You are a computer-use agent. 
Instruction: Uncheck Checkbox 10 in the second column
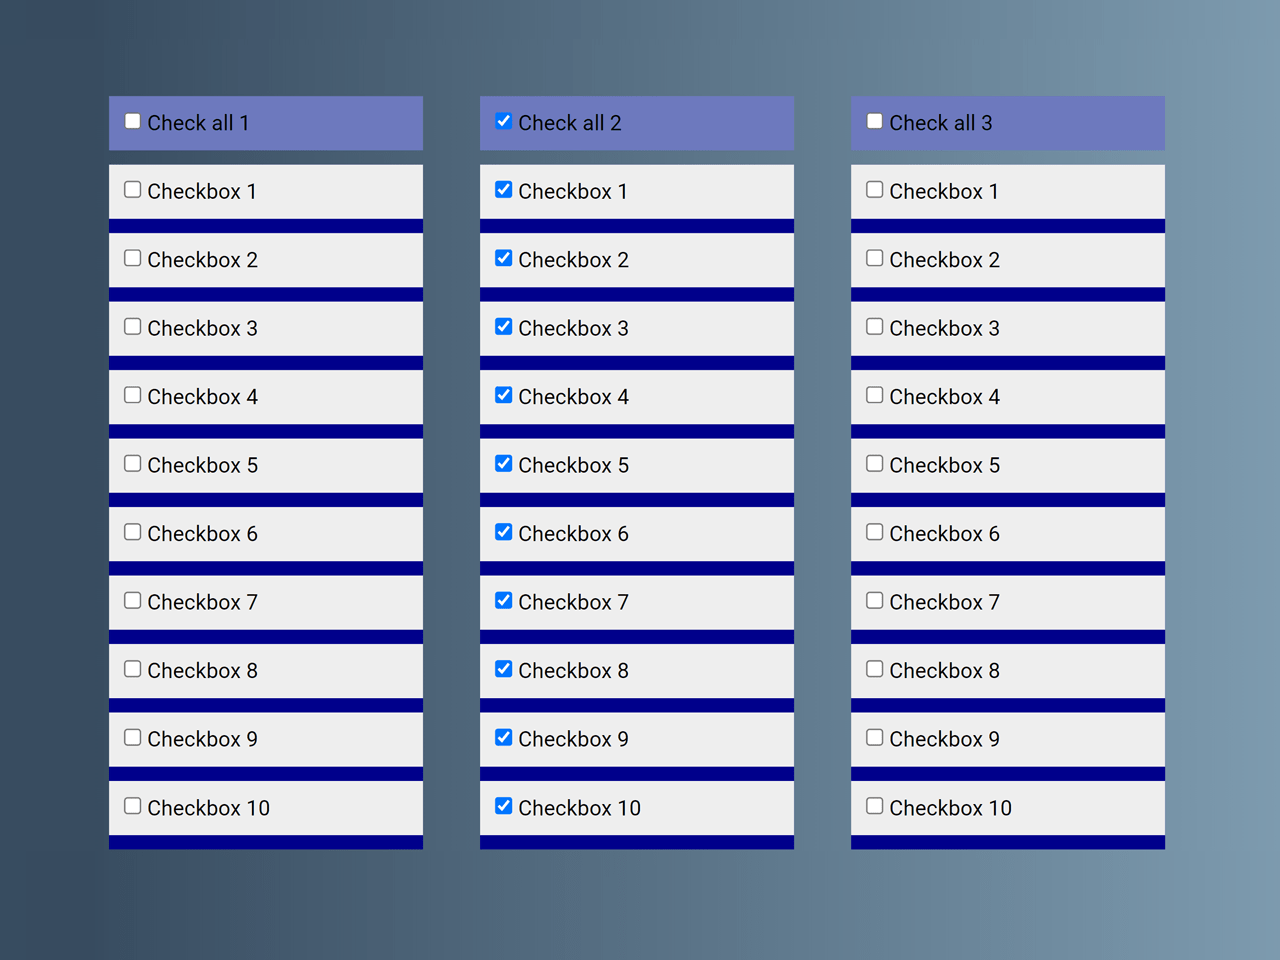[x=503, y=805]
